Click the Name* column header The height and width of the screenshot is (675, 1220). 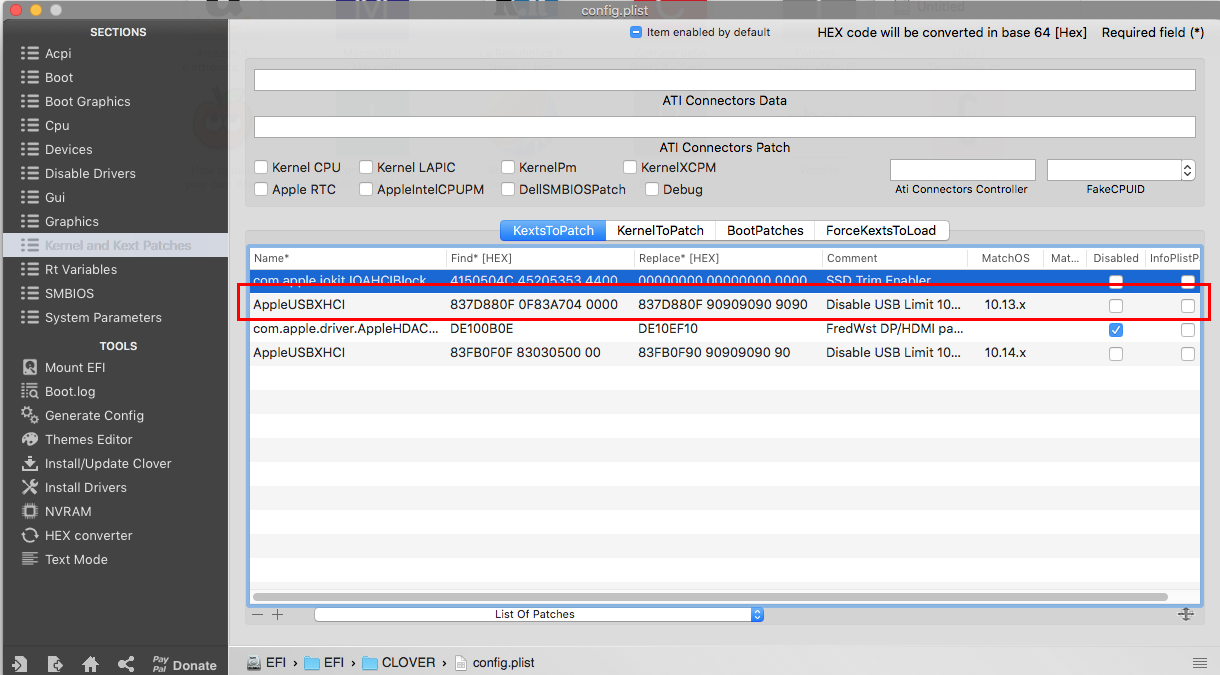tap(348, 258)
